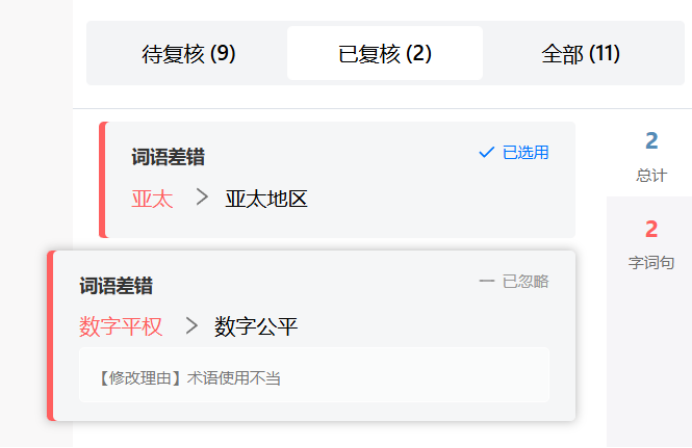Viewport: 692px width, 448px height.
Task: Select the 已复核 (2) tab
Action: click(x=385, y=54)
